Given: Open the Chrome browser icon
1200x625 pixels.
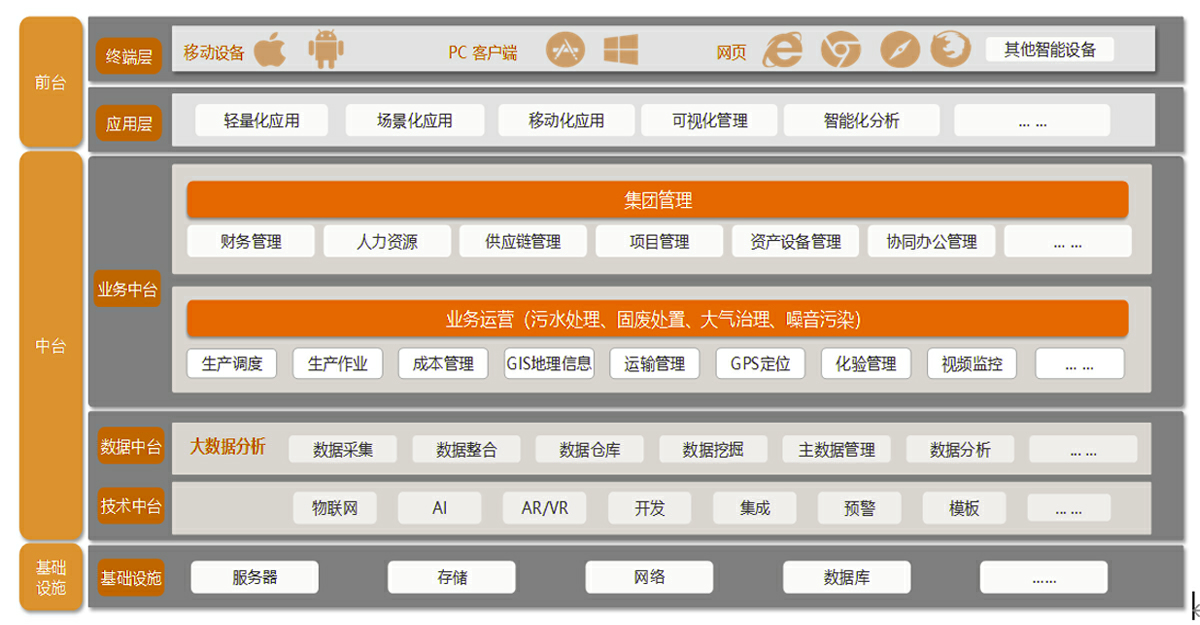Looking at the screenshot, I should (x=841, y=50).
